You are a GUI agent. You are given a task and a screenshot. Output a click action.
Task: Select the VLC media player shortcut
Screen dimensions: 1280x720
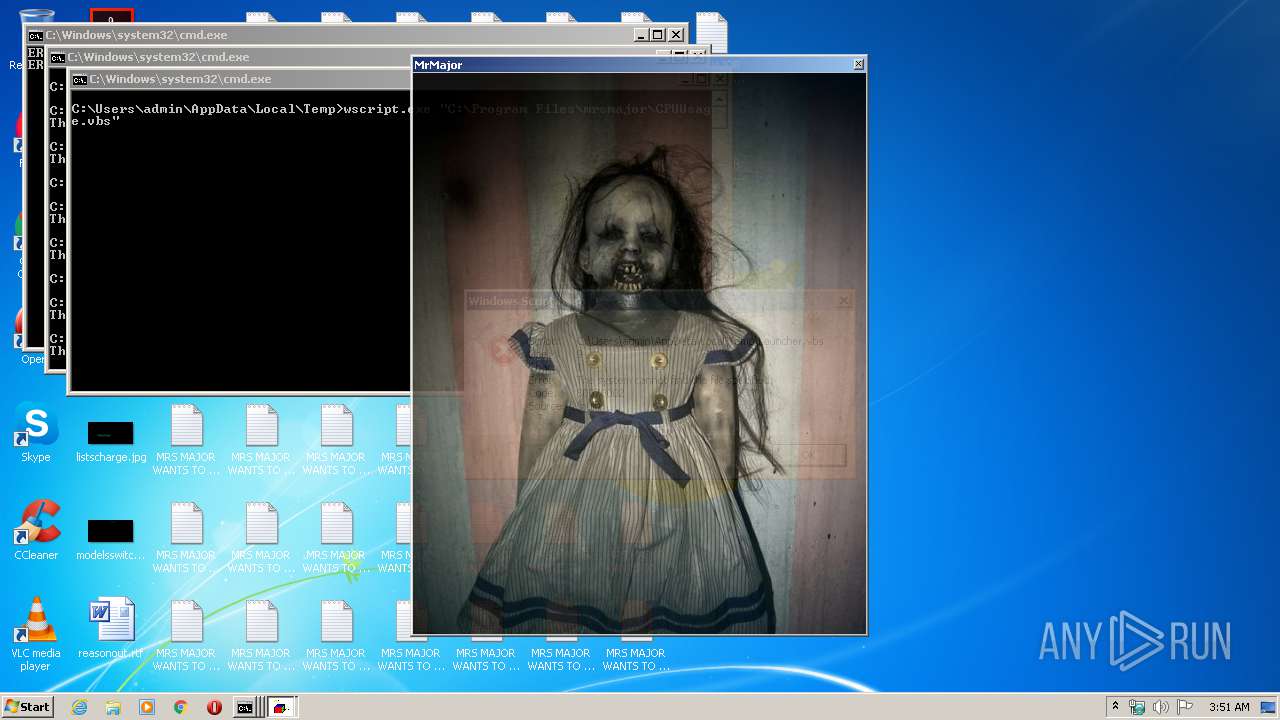36,635
